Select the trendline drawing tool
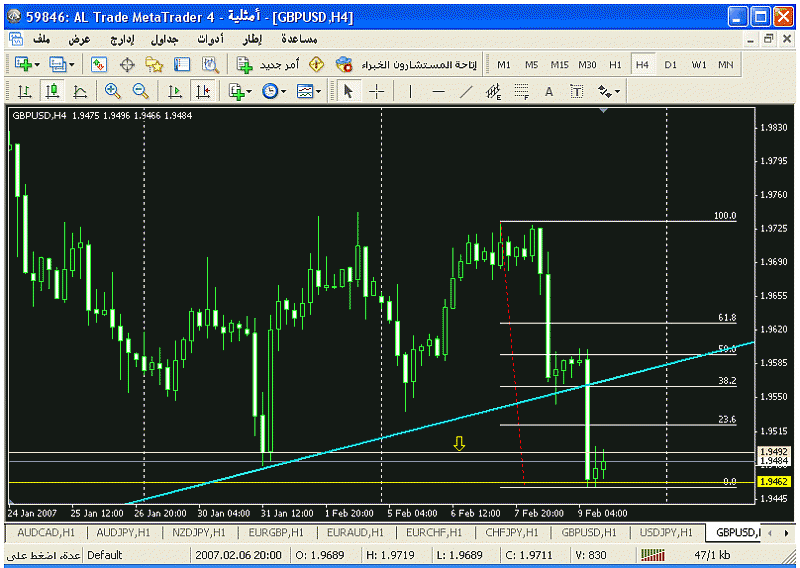 point(465,91)
